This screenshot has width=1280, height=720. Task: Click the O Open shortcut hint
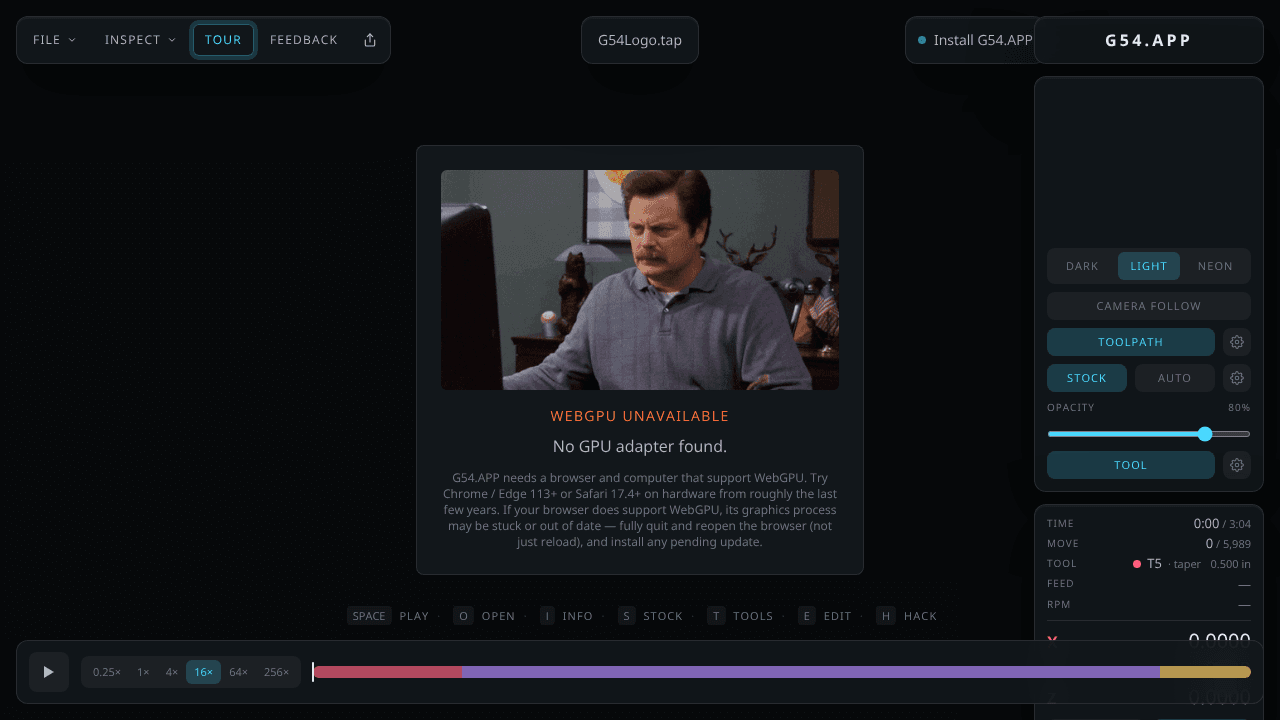(484, 616)
